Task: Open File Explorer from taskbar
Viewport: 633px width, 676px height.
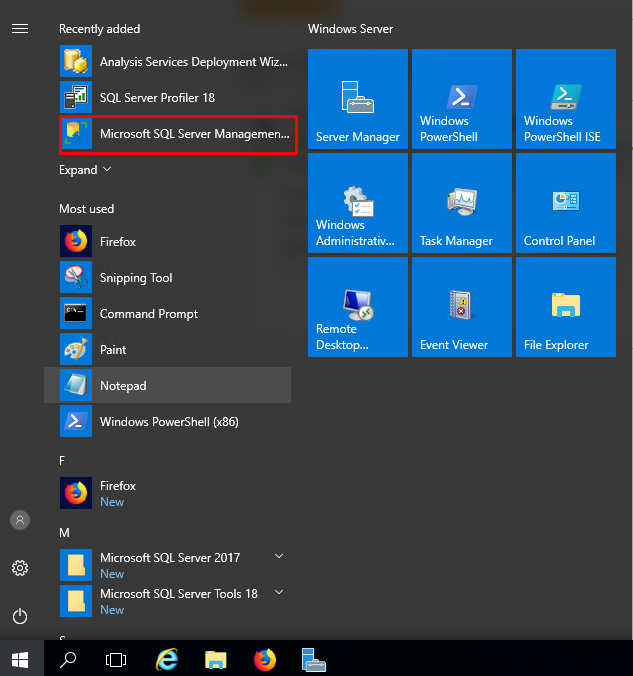Action: pos(216,660)
